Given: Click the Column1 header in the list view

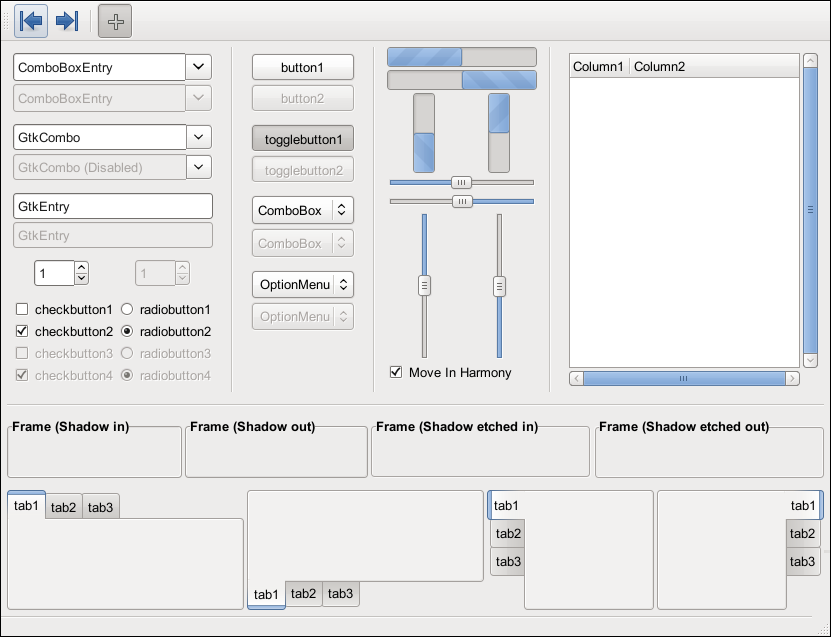Looking at the screenshot, I should [x=599, y=66].
